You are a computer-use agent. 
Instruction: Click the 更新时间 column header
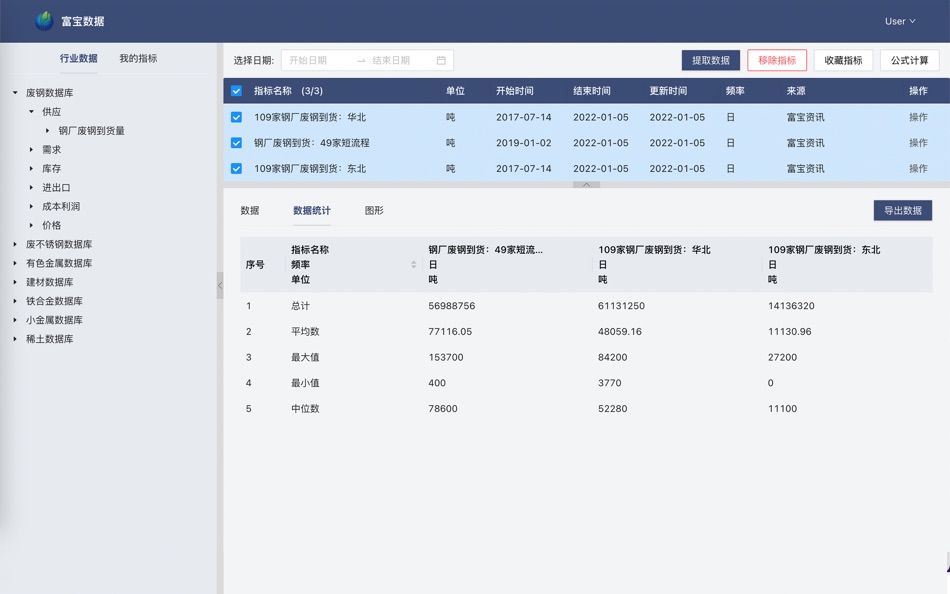pyautogui.click(x=668, y=91)
